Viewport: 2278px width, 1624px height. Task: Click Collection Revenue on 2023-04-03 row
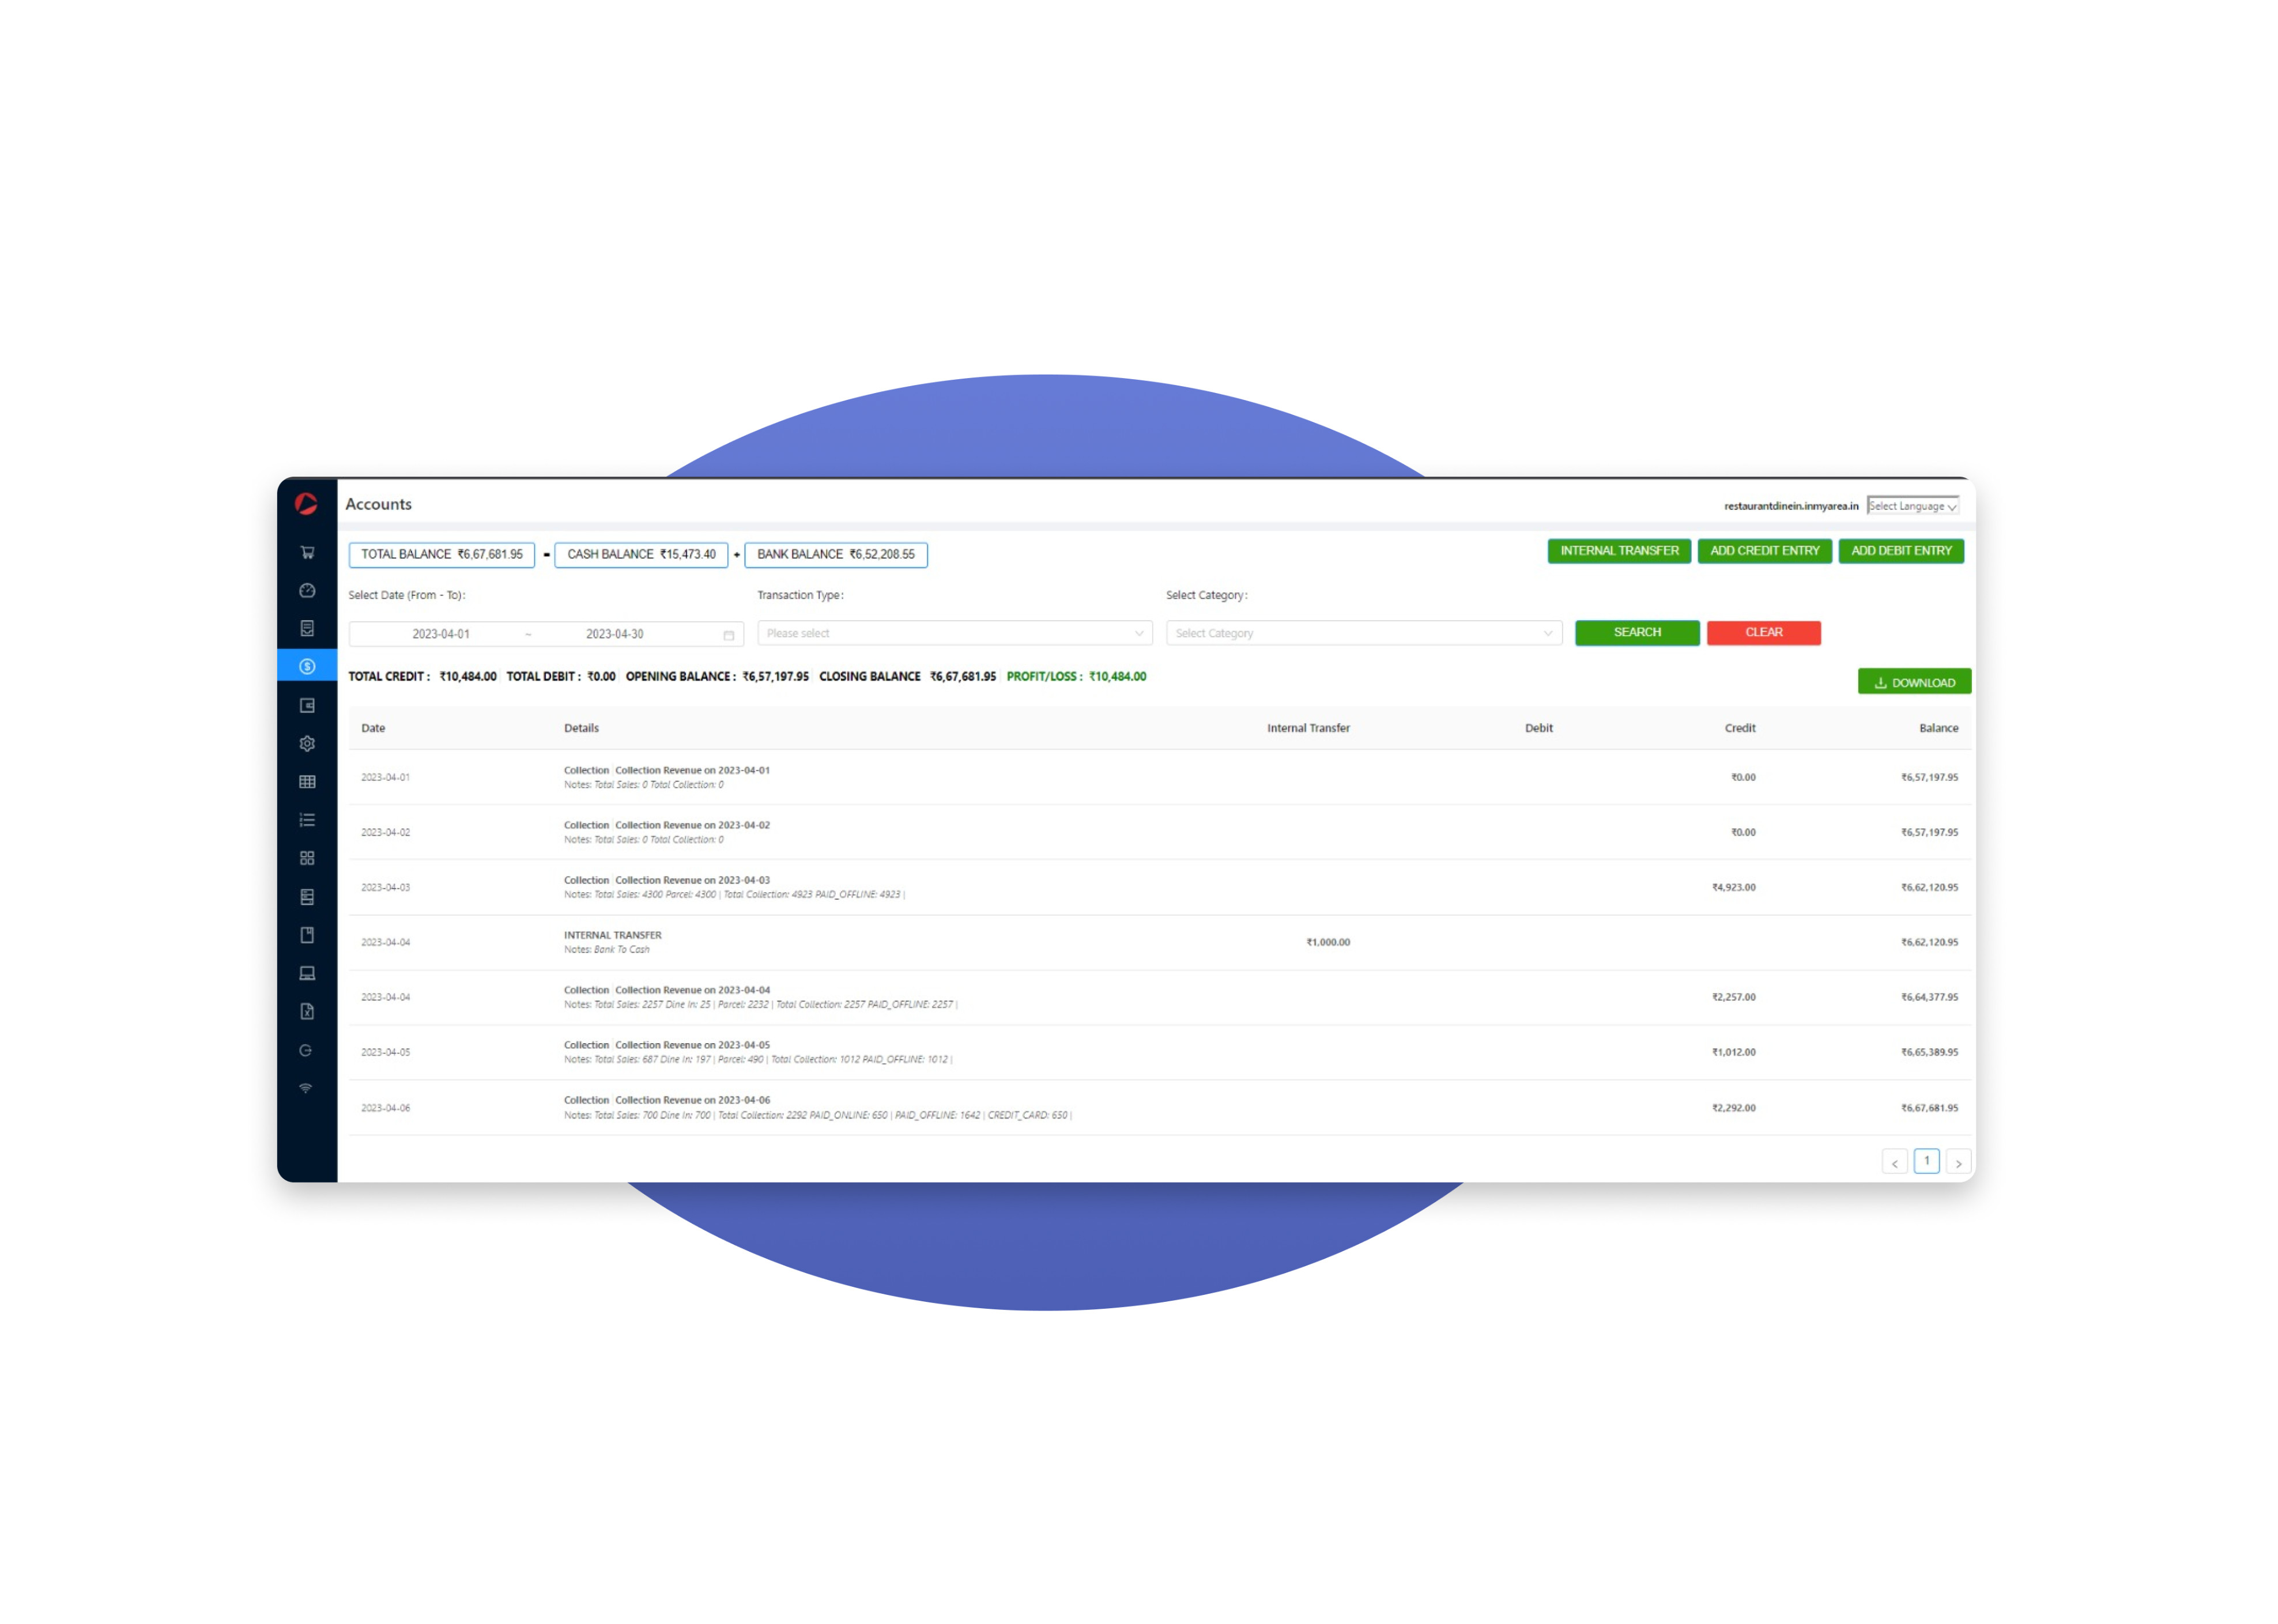point(1160,887)
